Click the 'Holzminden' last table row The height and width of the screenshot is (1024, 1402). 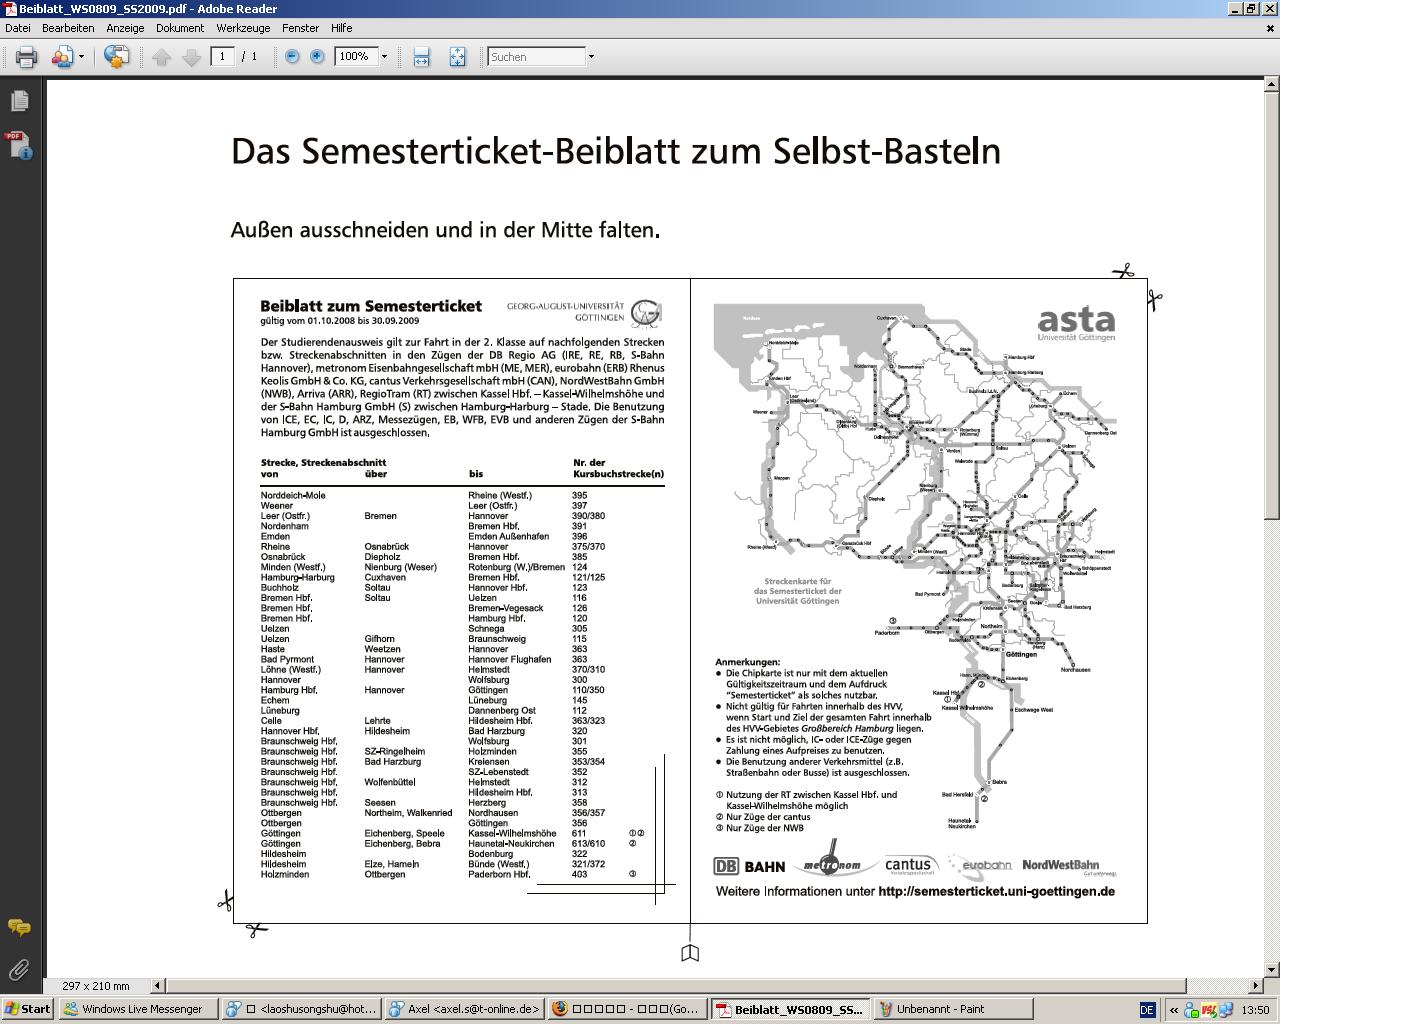coord(462,874)
